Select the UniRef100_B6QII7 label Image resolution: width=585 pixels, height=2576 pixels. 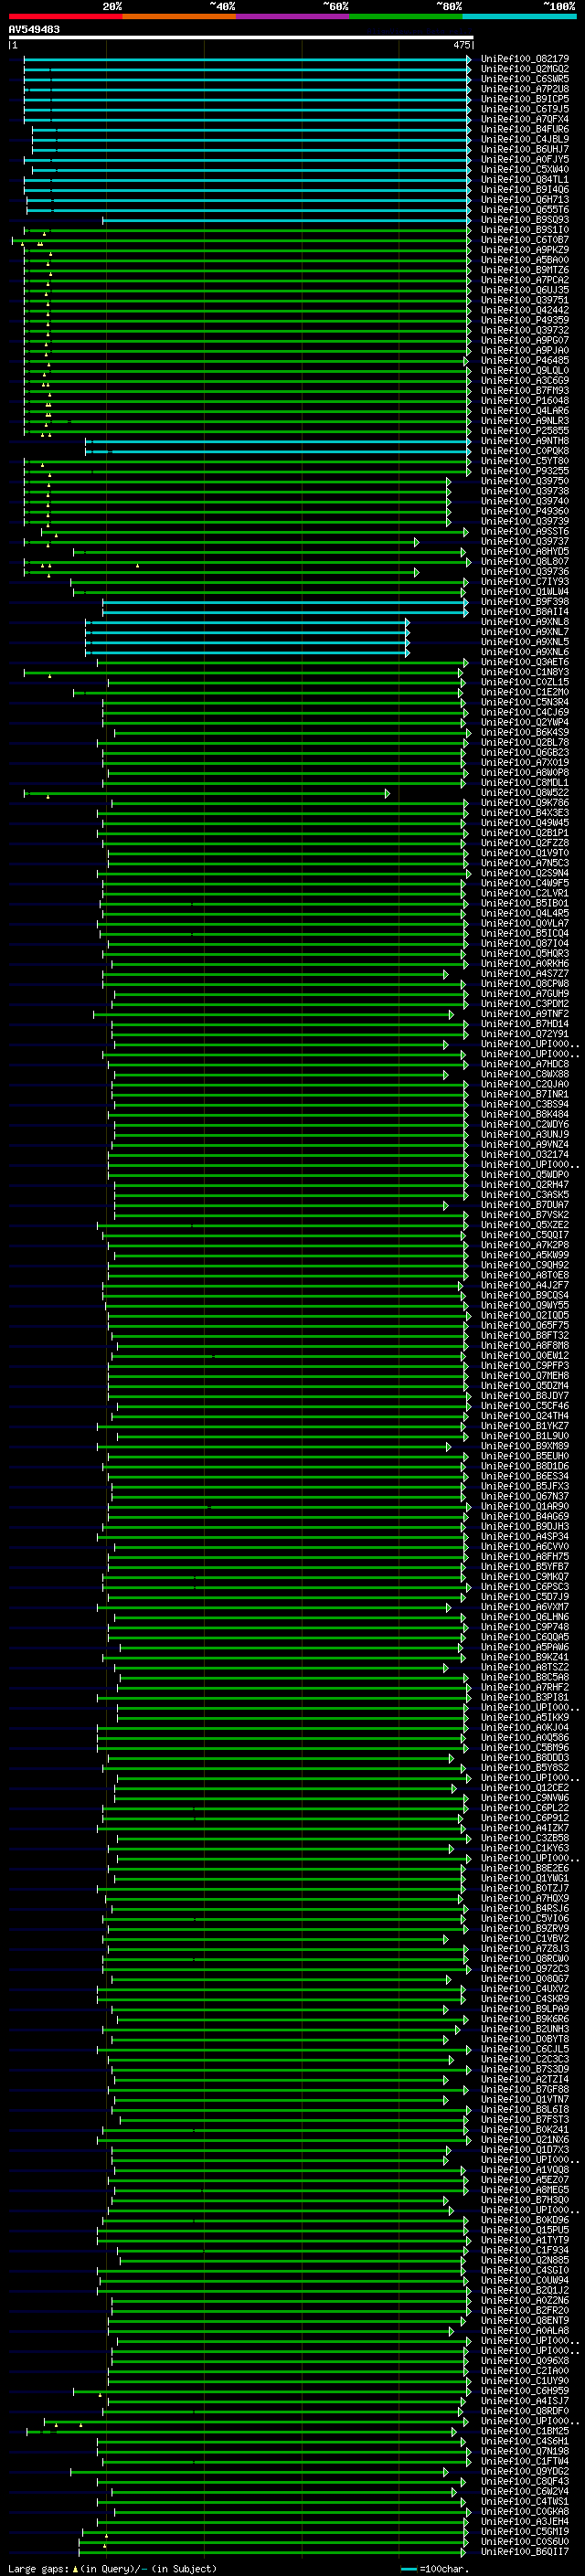525,2551
